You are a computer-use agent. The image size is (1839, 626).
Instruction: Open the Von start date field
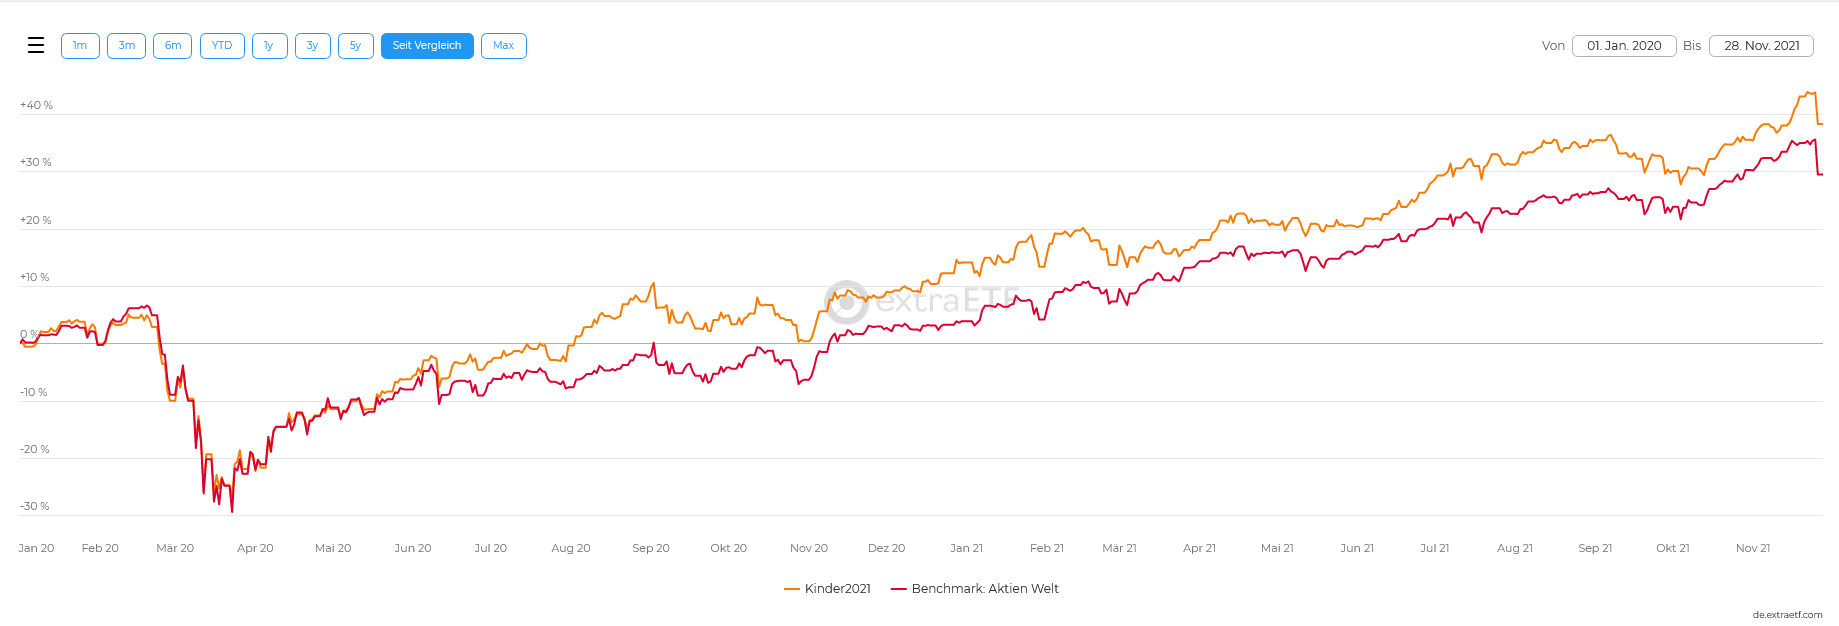tap(1624, 46)
